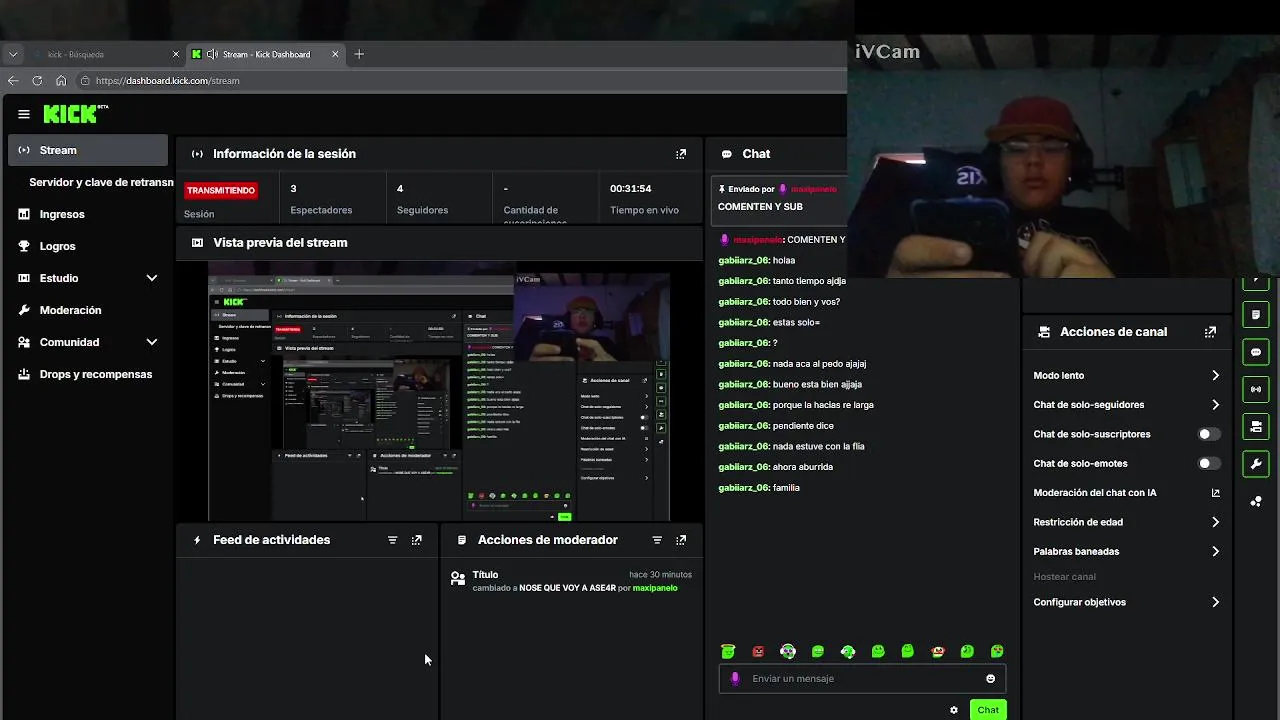
Task: Open the filter on Feed de actividades
Action: 392,540
